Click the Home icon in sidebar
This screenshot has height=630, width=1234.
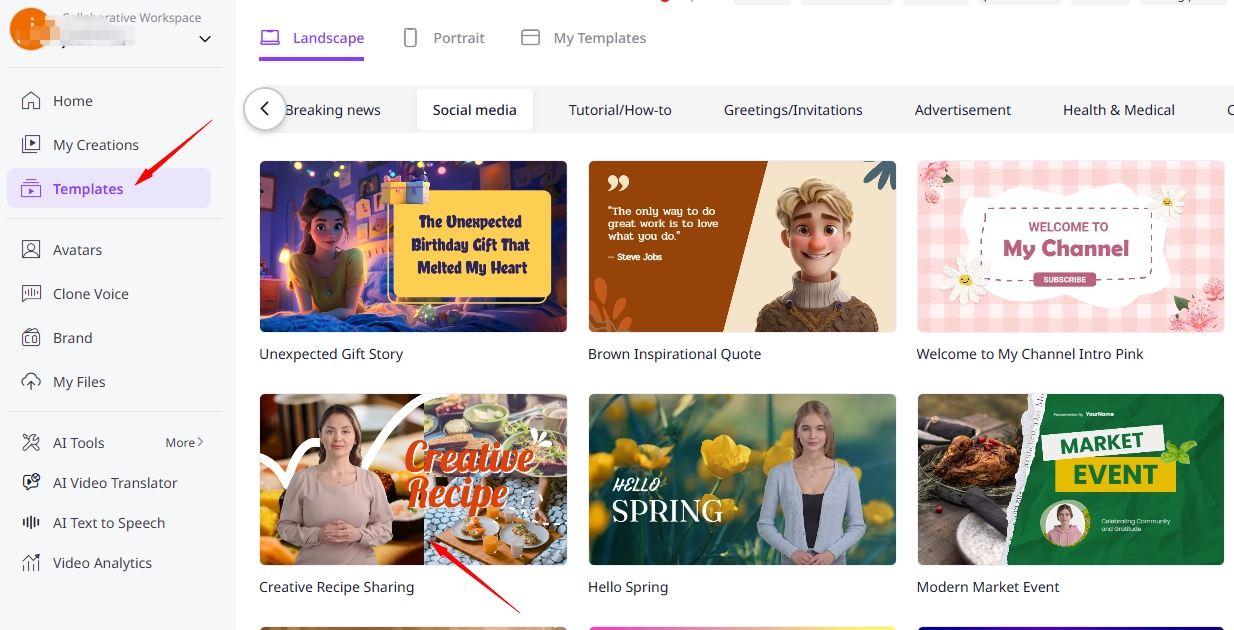(x=31, y=101)
